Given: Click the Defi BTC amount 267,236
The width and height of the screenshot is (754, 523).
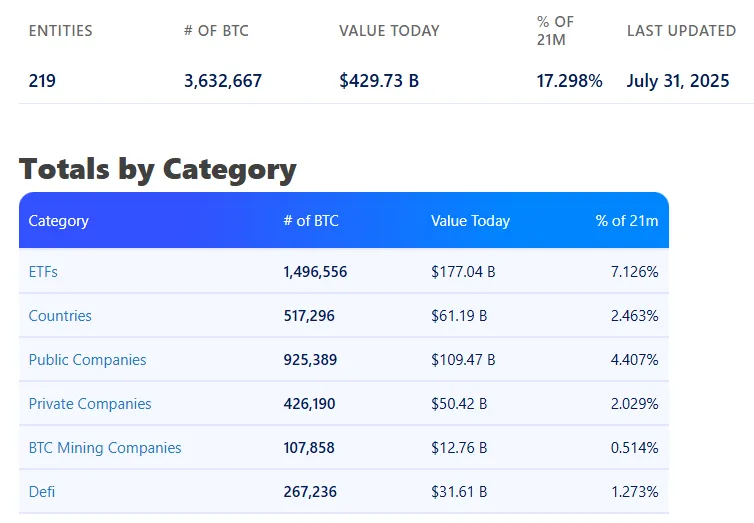Looking at the screenshot, I should (x=309, y=492).
